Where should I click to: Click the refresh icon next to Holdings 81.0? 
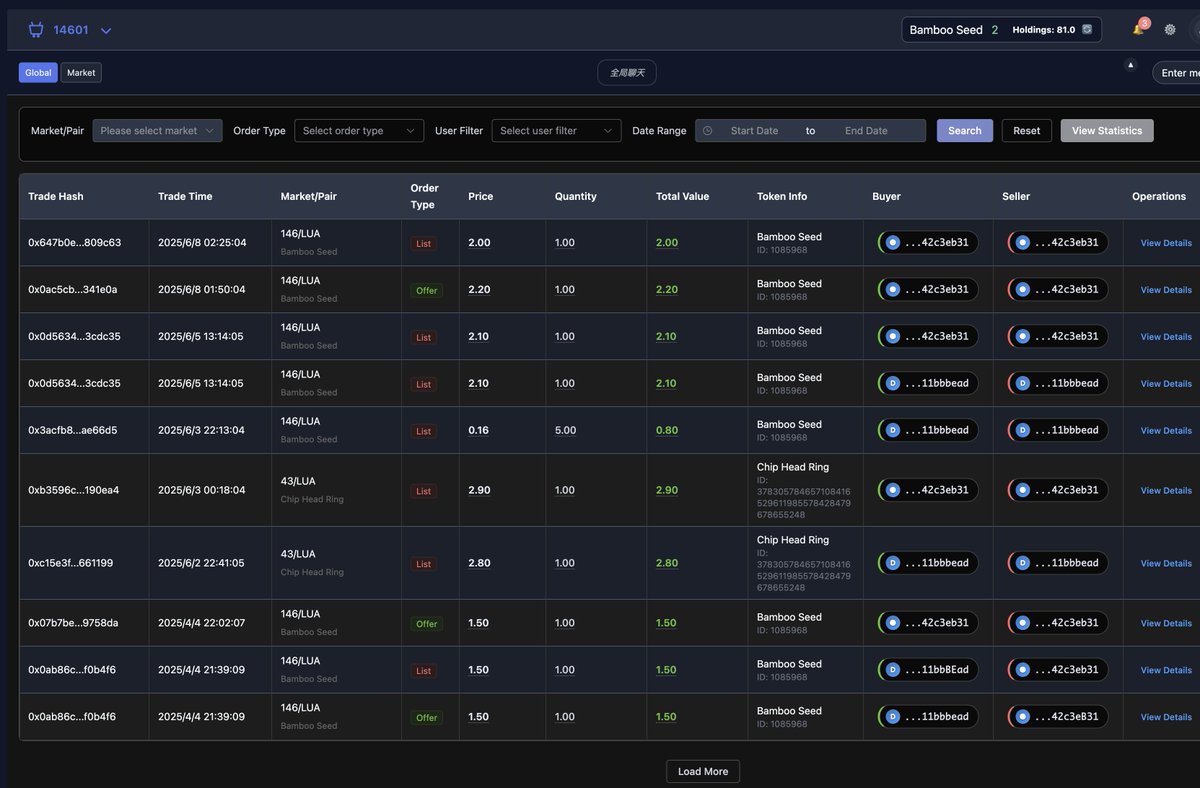coord(1086,30)
